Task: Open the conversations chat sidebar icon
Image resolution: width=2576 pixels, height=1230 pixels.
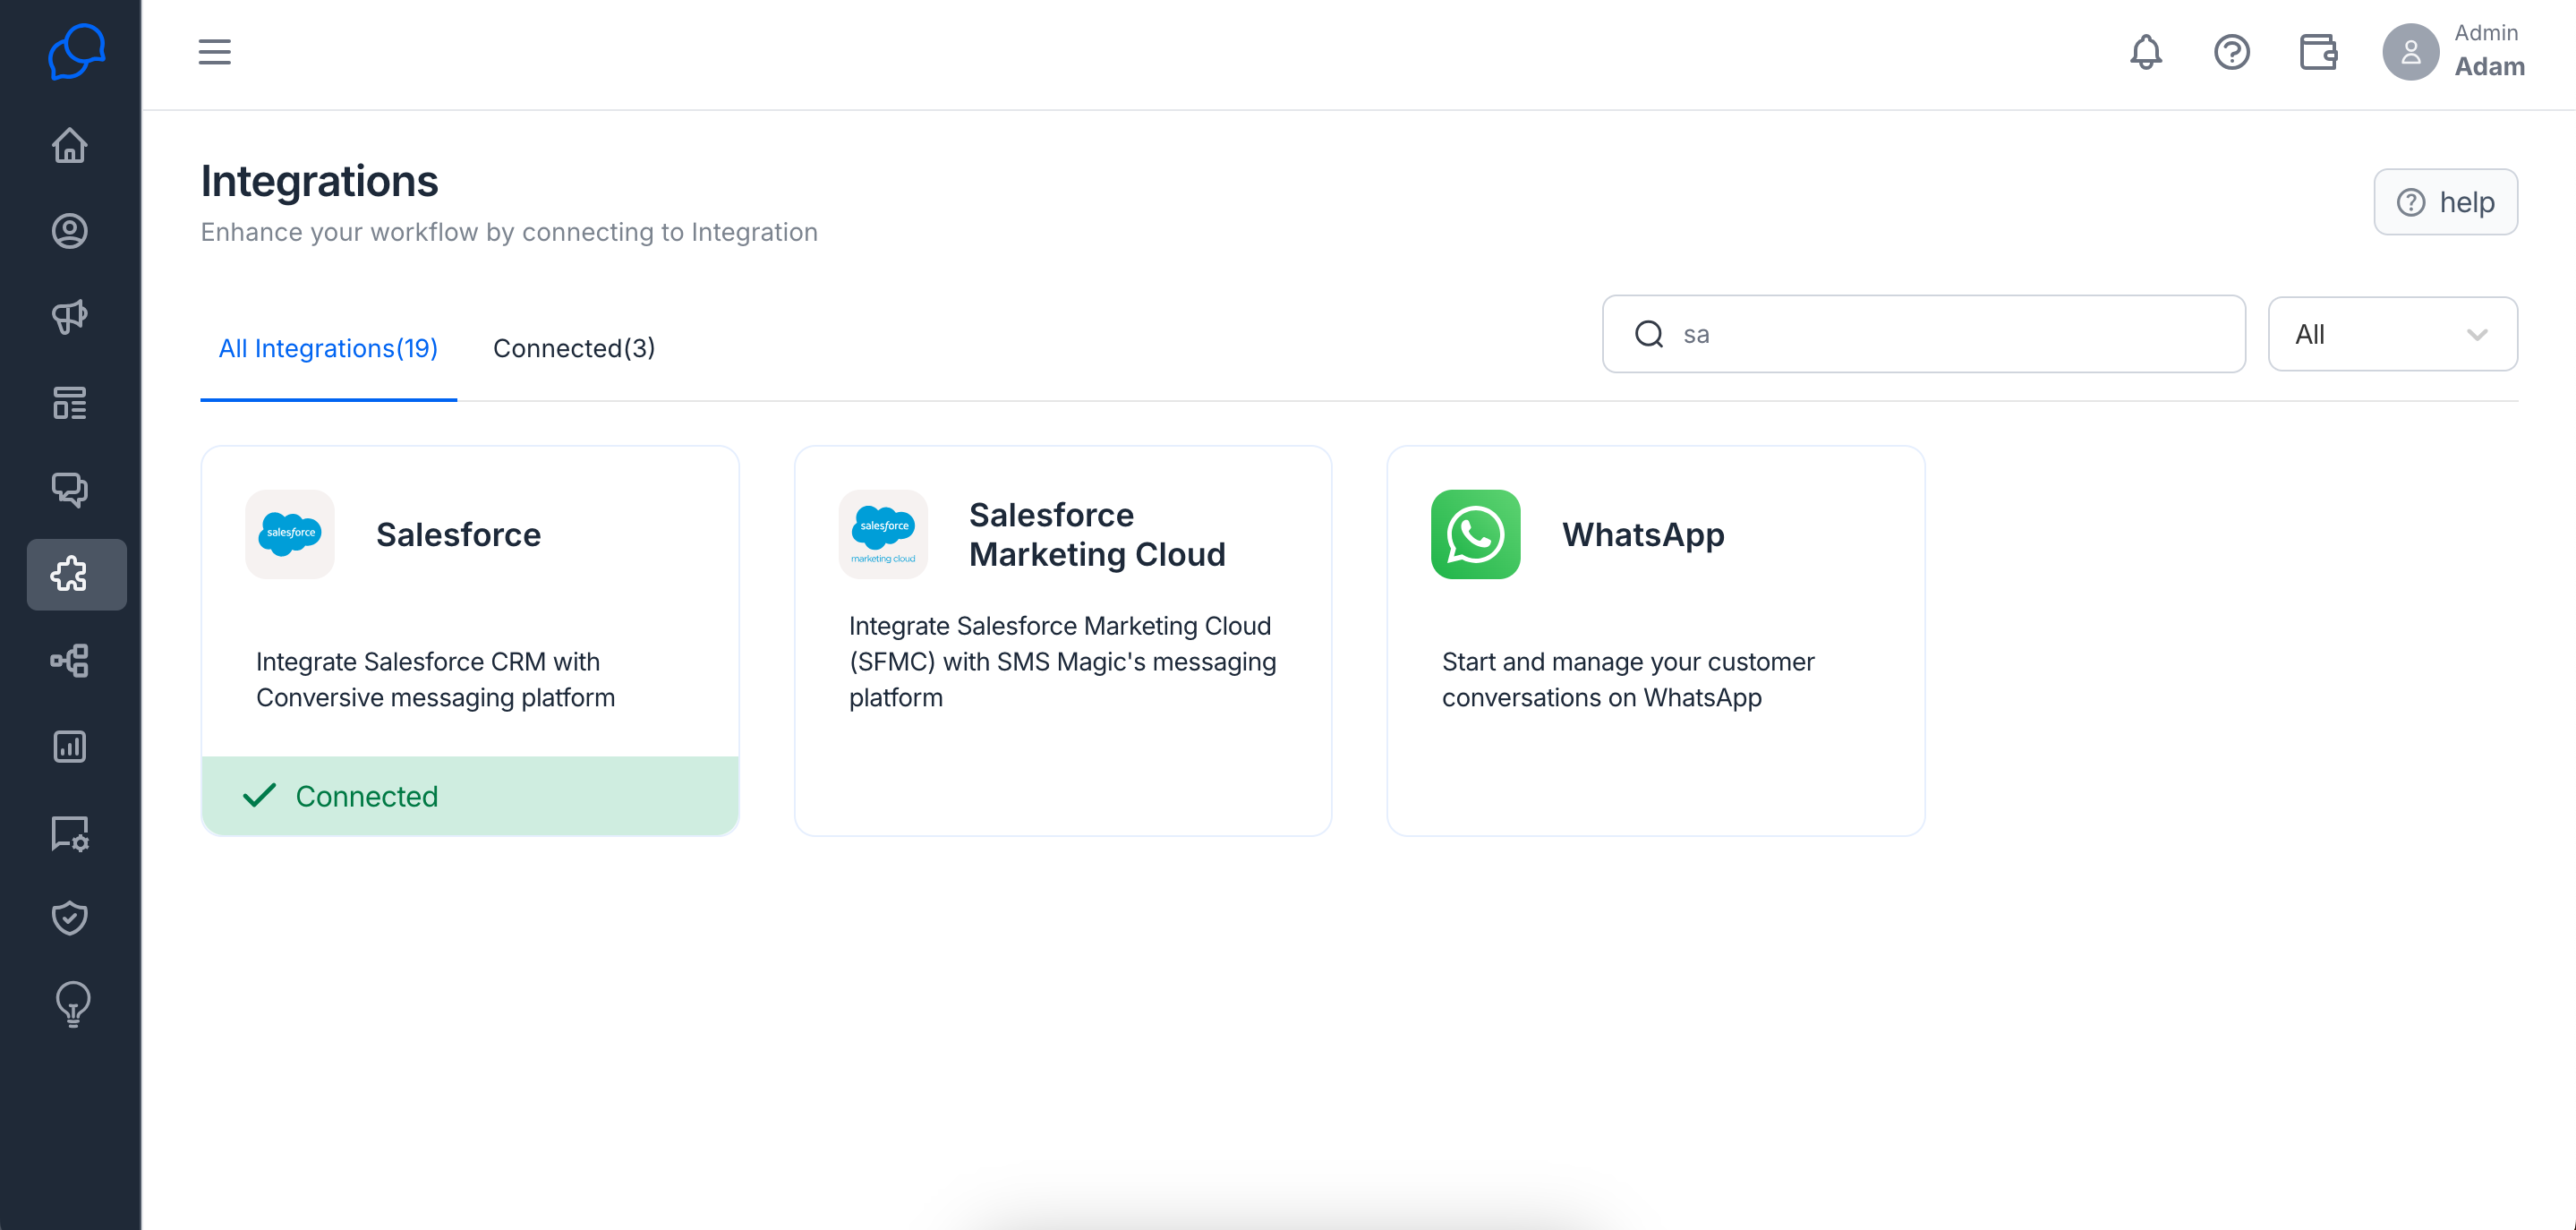Action: 70,489
